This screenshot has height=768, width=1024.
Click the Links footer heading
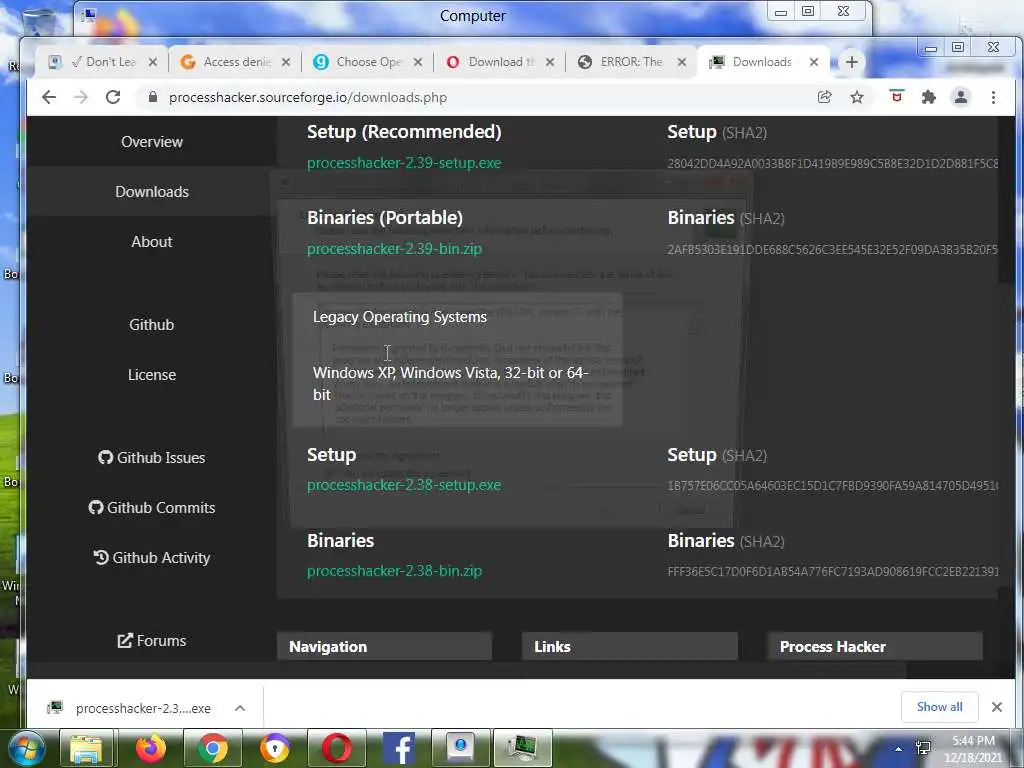[x=552, y=647]
